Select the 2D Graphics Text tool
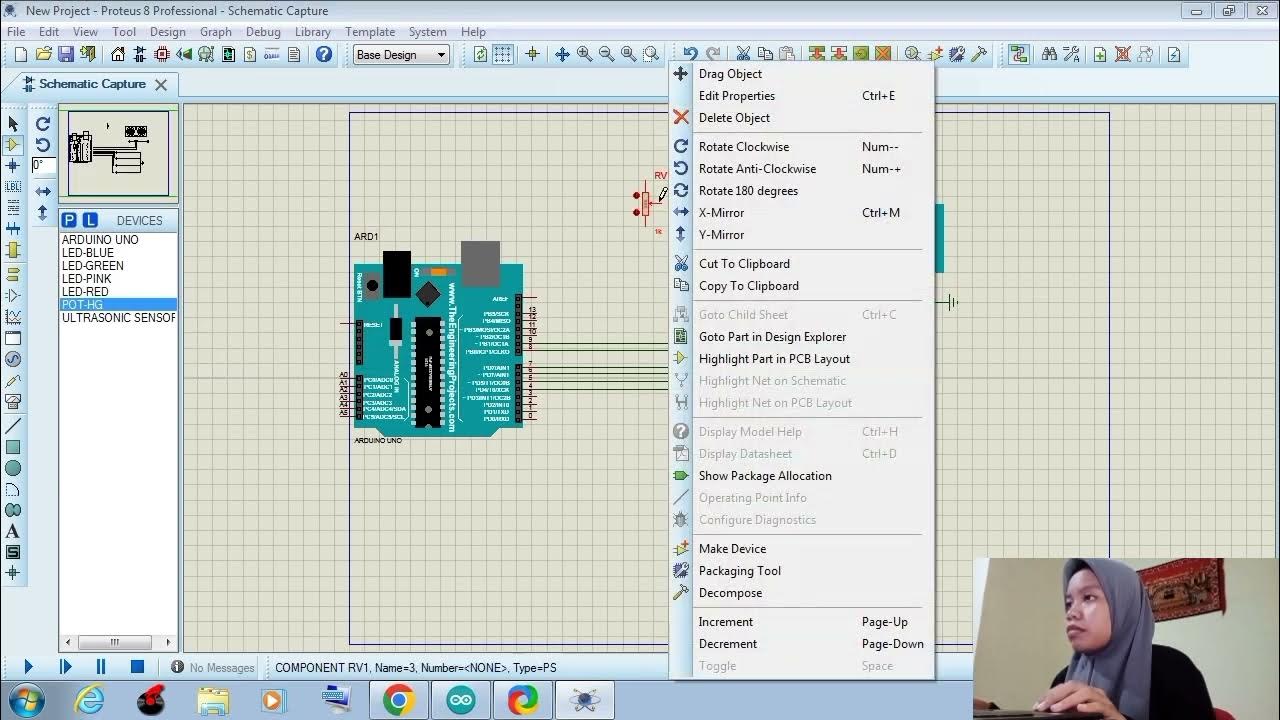 click(x=13, y=531)
